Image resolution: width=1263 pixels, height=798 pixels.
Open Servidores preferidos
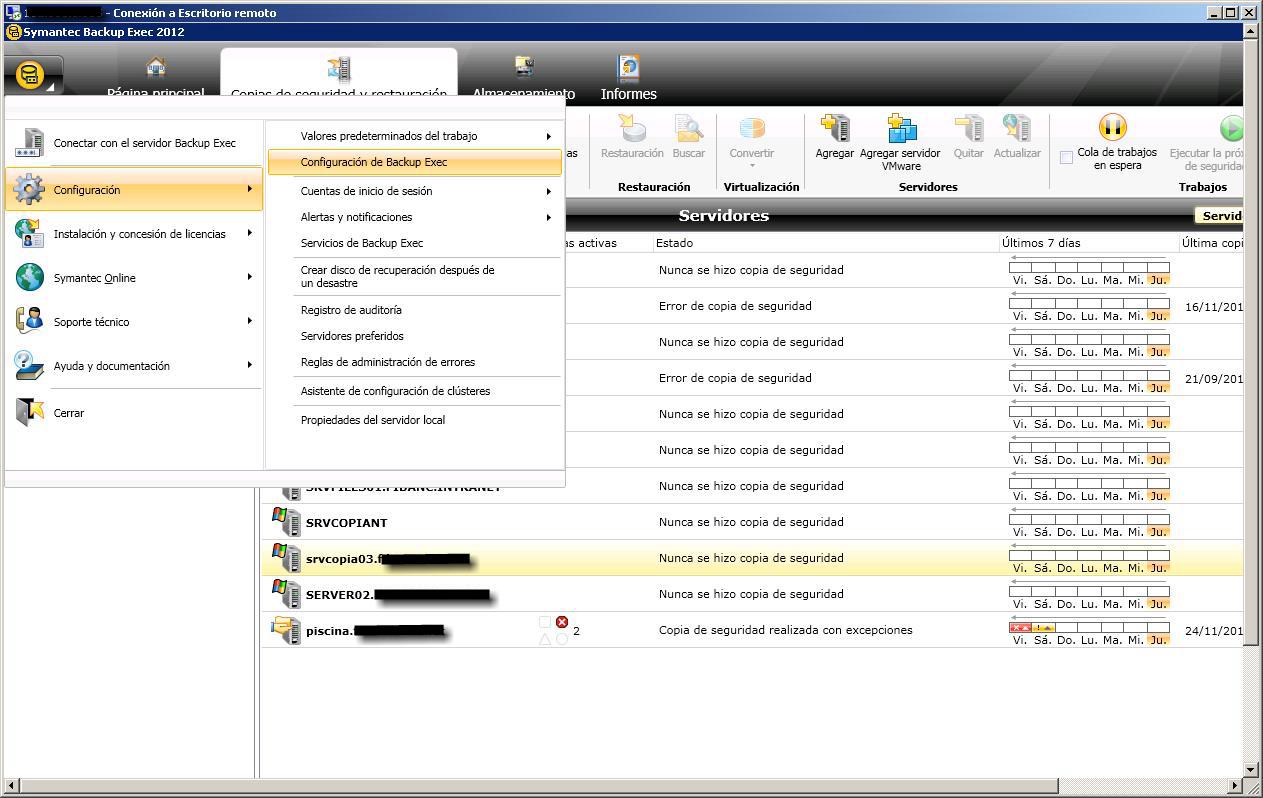coord(414,336)
